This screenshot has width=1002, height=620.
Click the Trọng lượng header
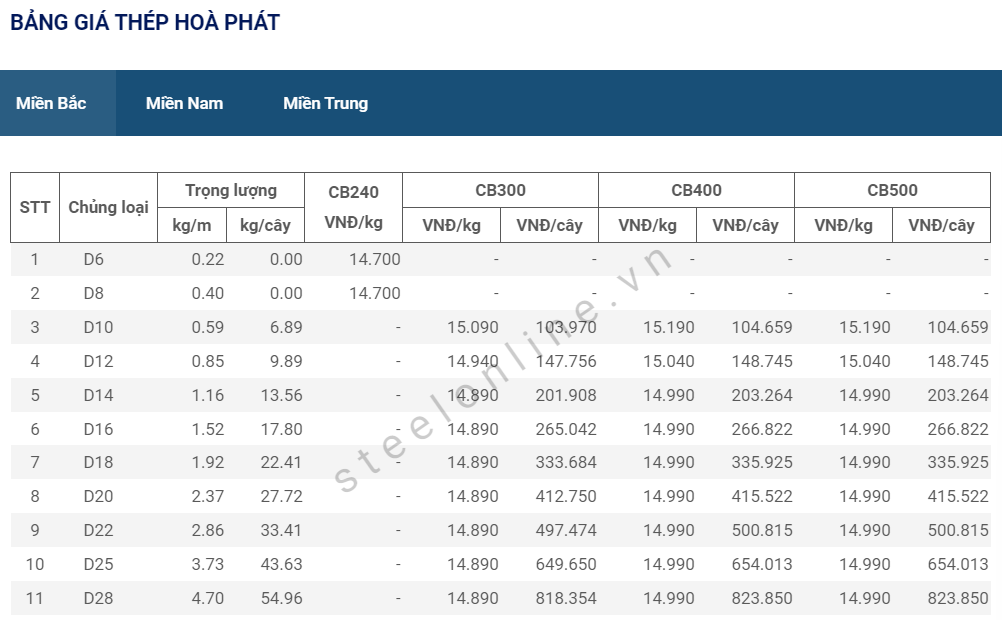(231, 190)
